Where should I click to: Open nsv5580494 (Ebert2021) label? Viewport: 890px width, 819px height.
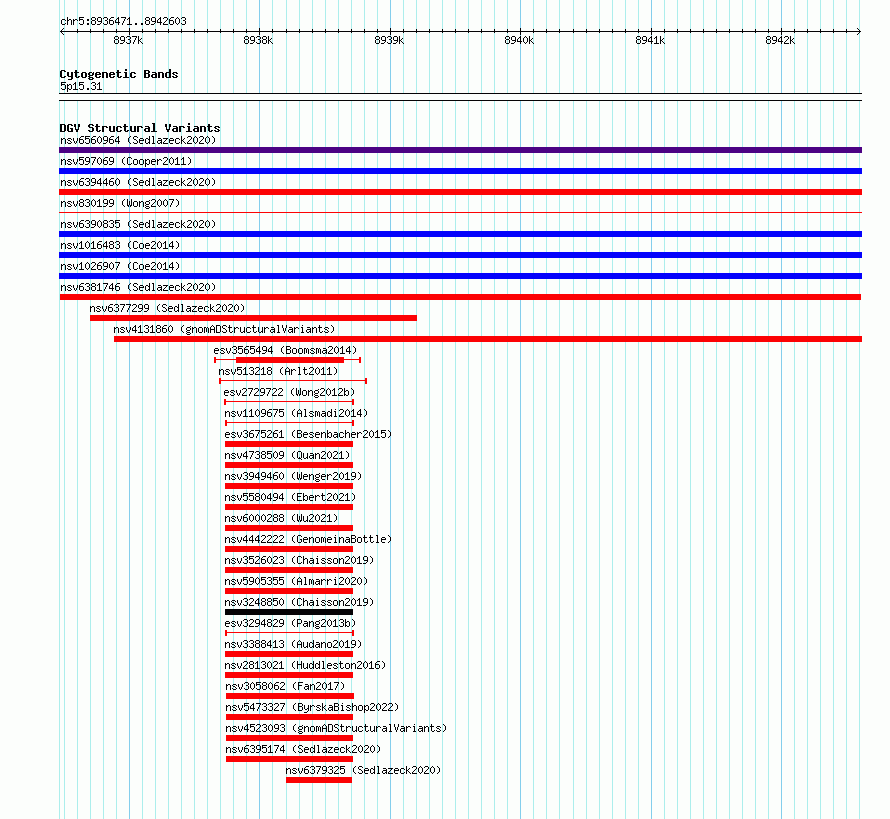point(290,497)
